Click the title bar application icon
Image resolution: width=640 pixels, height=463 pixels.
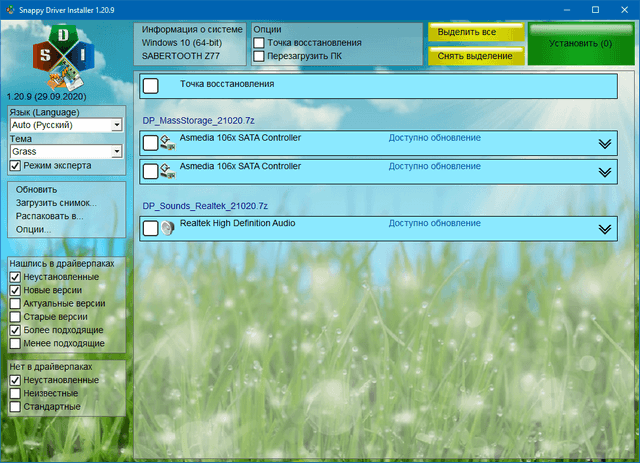click(x=11, y=9)
